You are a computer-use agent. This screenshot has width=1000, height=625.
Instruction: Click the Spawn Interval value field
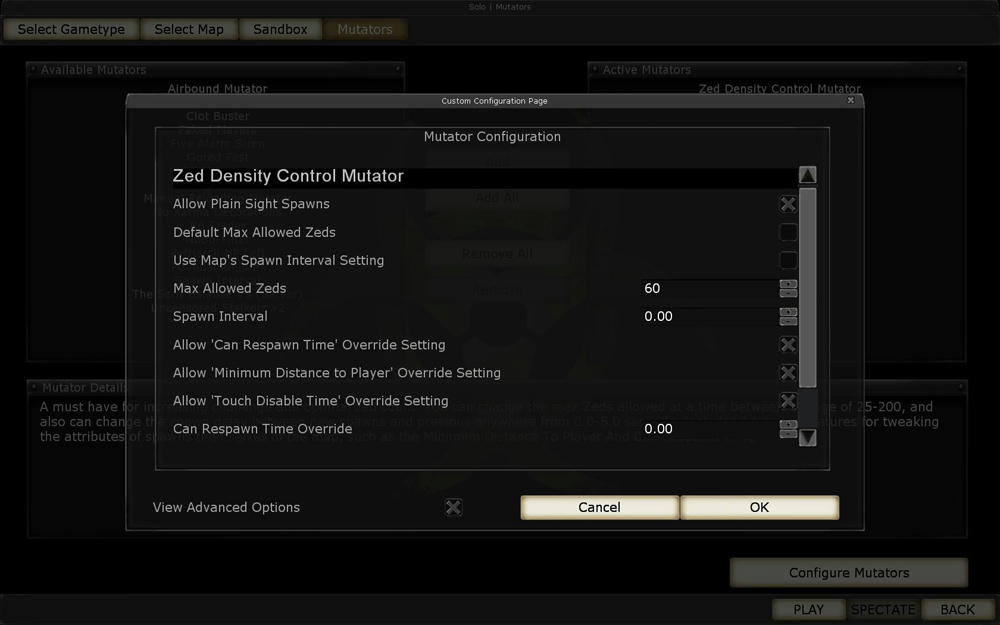(x=710, y=316)
